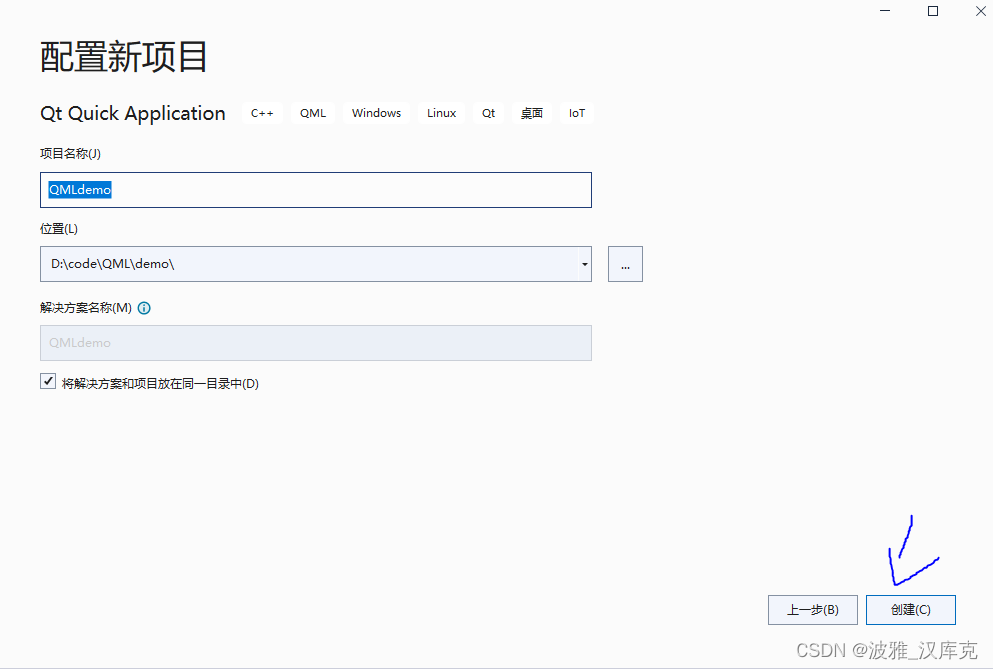993x669 pixels.
Task: Select the 桌面 (Desktop) tag
Action: click(x=531, y=113)
